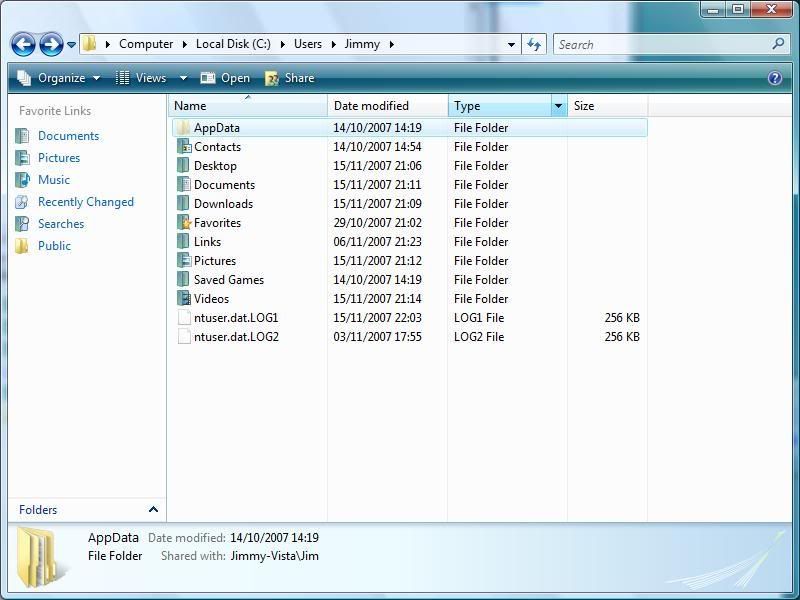Screen dimensions: 800x600
Task: Sort by the Type column header
Action: (x=500, y=106)
